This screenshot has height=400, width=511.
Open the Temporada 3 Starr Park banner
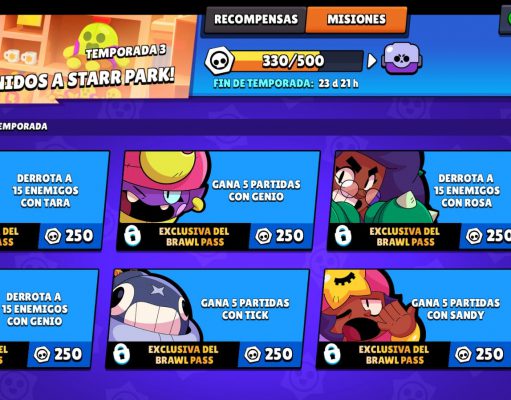click(95, 57)
